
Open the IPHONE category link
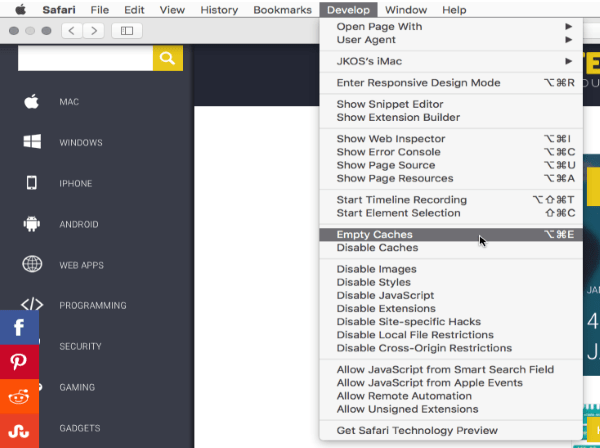(76, 184)
